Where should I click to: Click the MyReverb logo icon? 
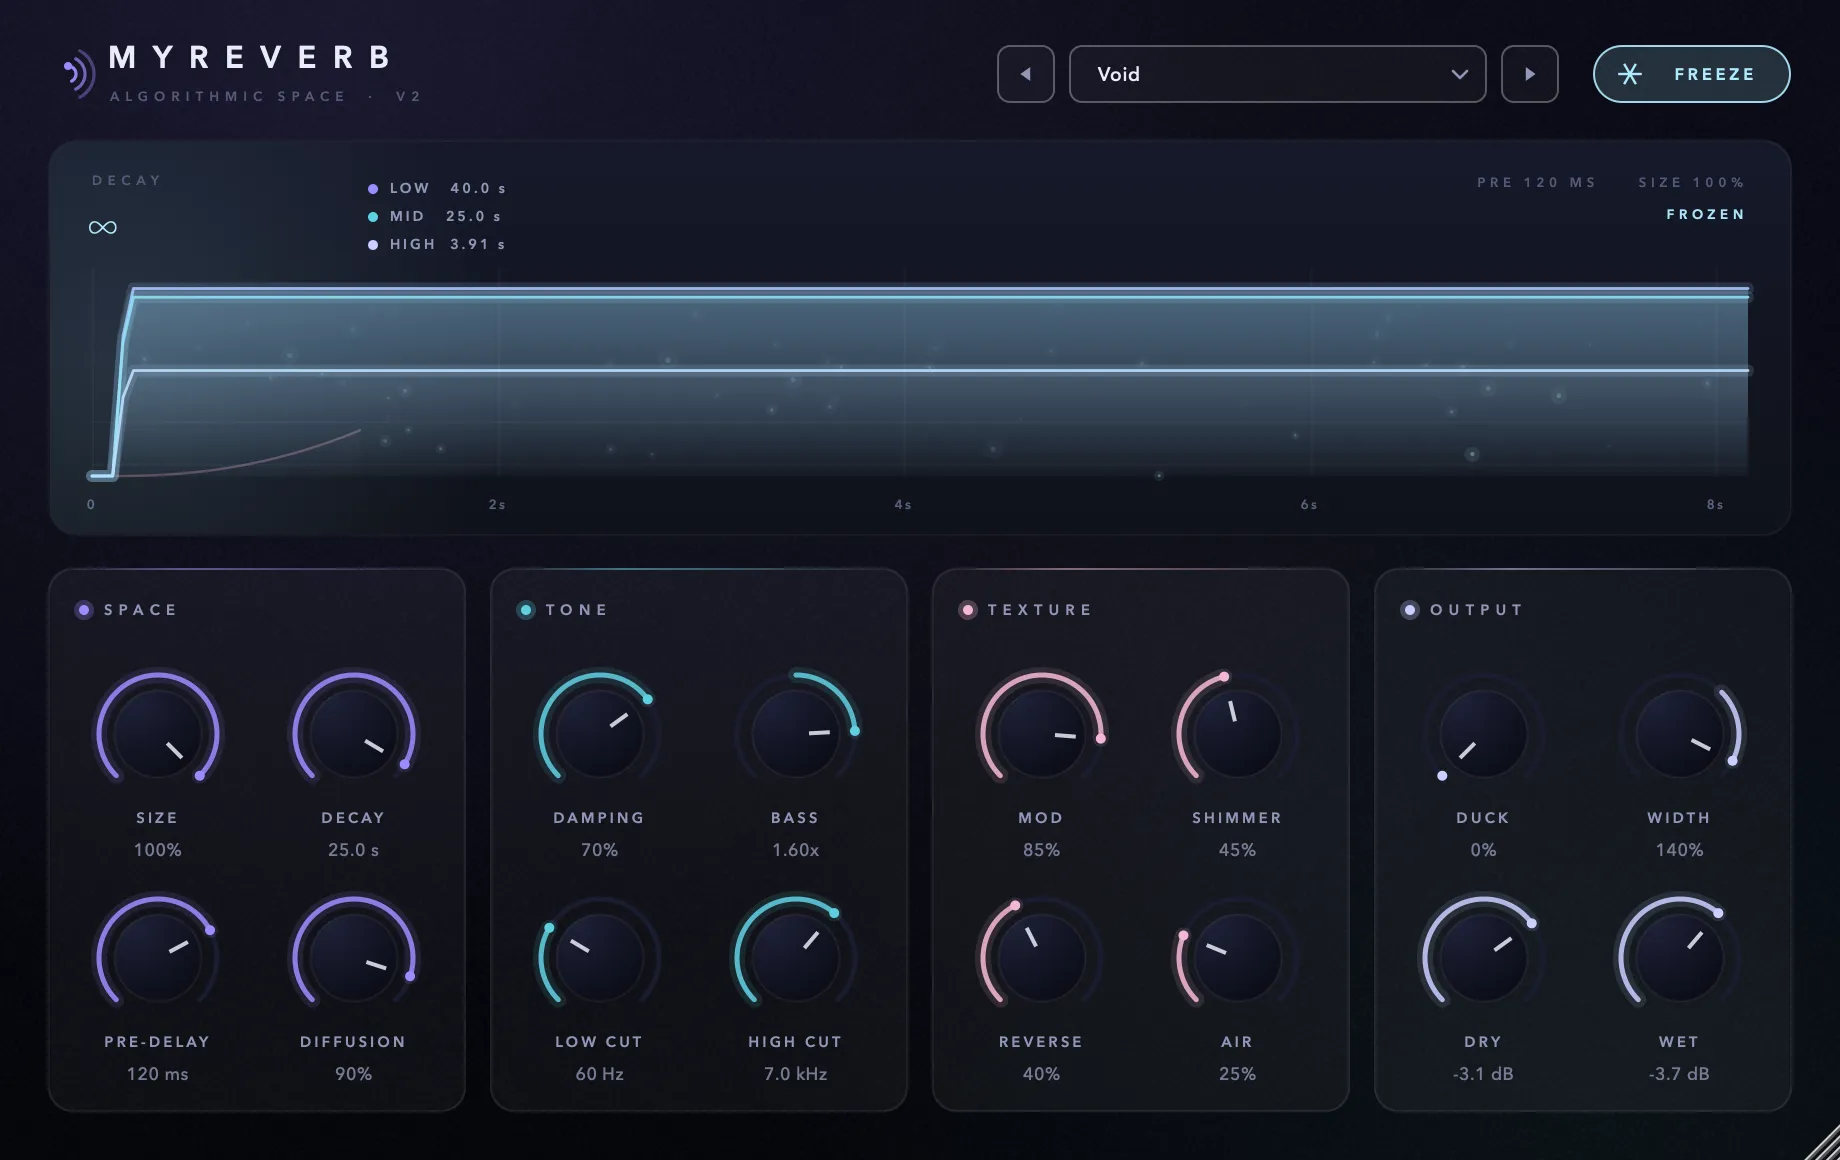pos(79,73)
